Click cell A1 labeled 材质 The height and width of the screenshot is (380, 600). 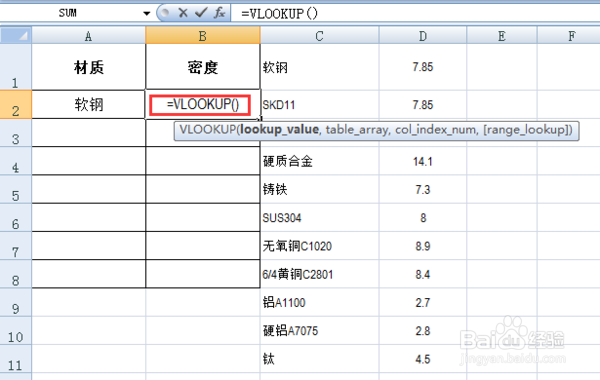point(89,67)
